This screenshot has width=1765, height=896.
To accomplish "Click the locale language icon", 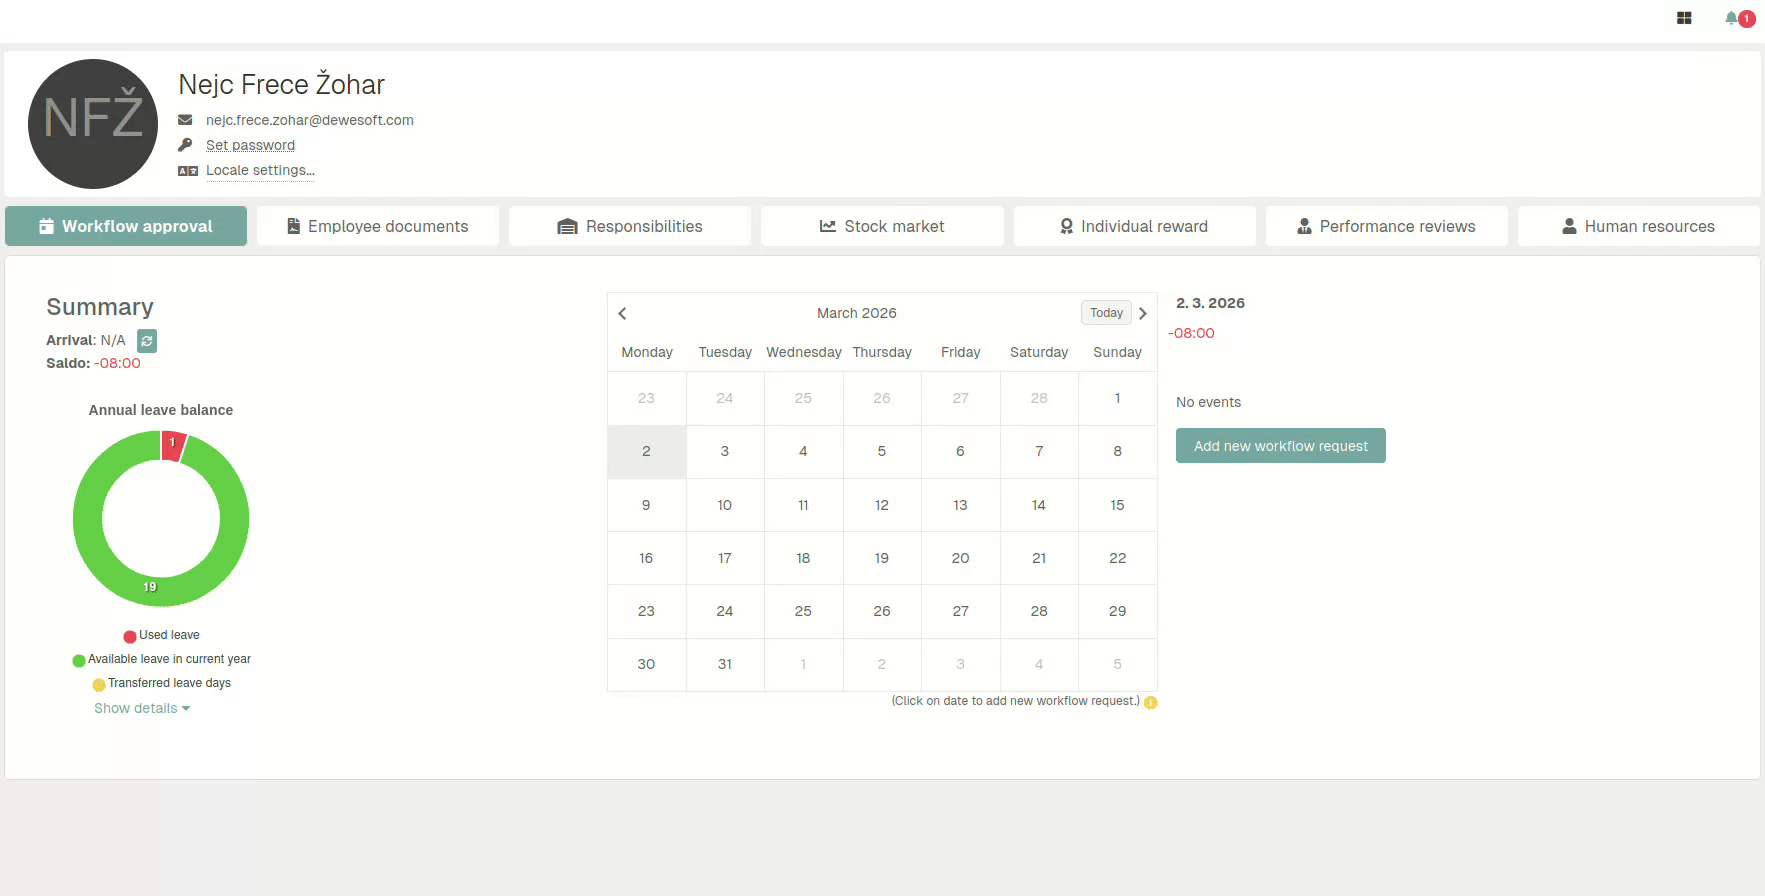I will [187, 171].
